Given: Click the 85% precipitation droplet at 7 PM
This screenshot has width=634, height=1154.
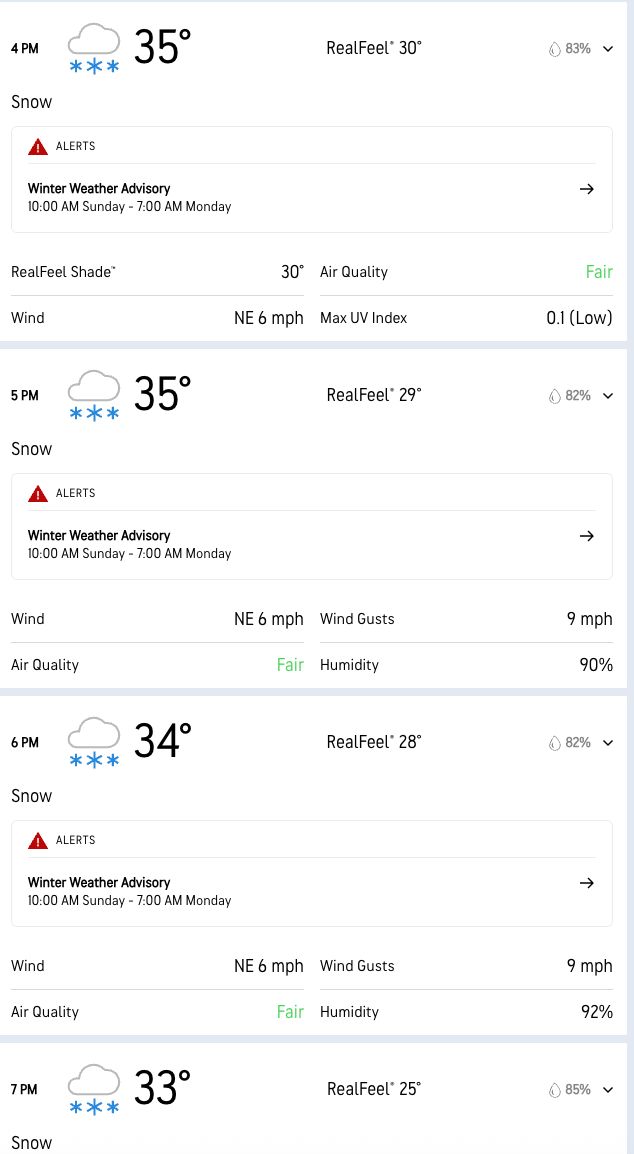Looking at the screenshot, I should pos(555,1090).
